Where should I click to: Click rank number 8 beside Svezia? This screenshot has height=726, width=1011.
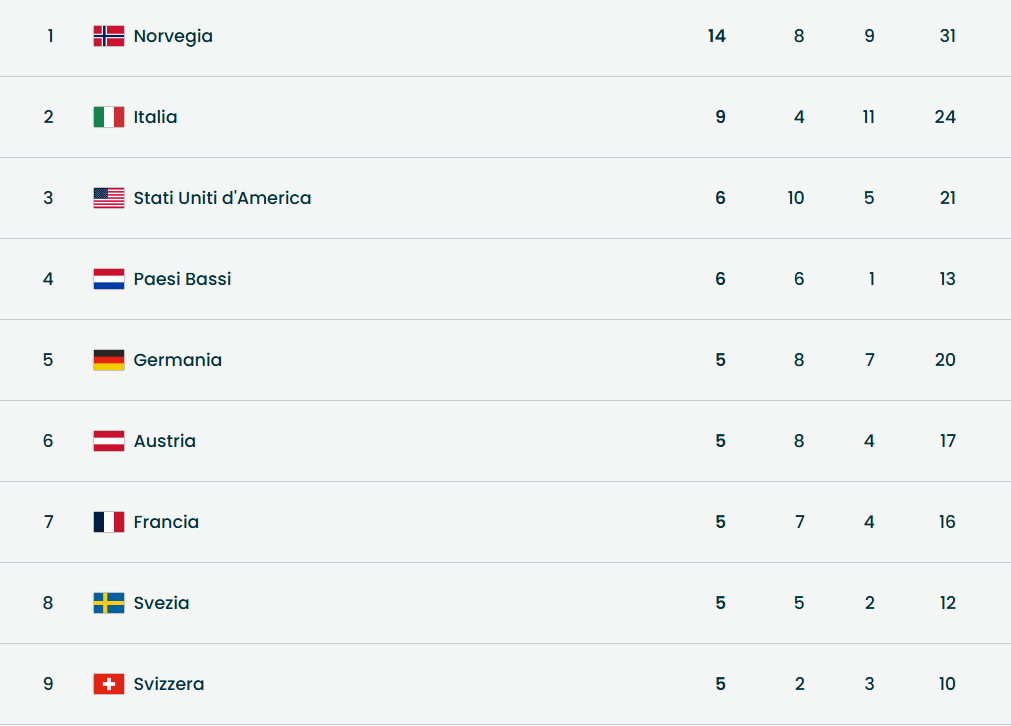click(48, 603)
